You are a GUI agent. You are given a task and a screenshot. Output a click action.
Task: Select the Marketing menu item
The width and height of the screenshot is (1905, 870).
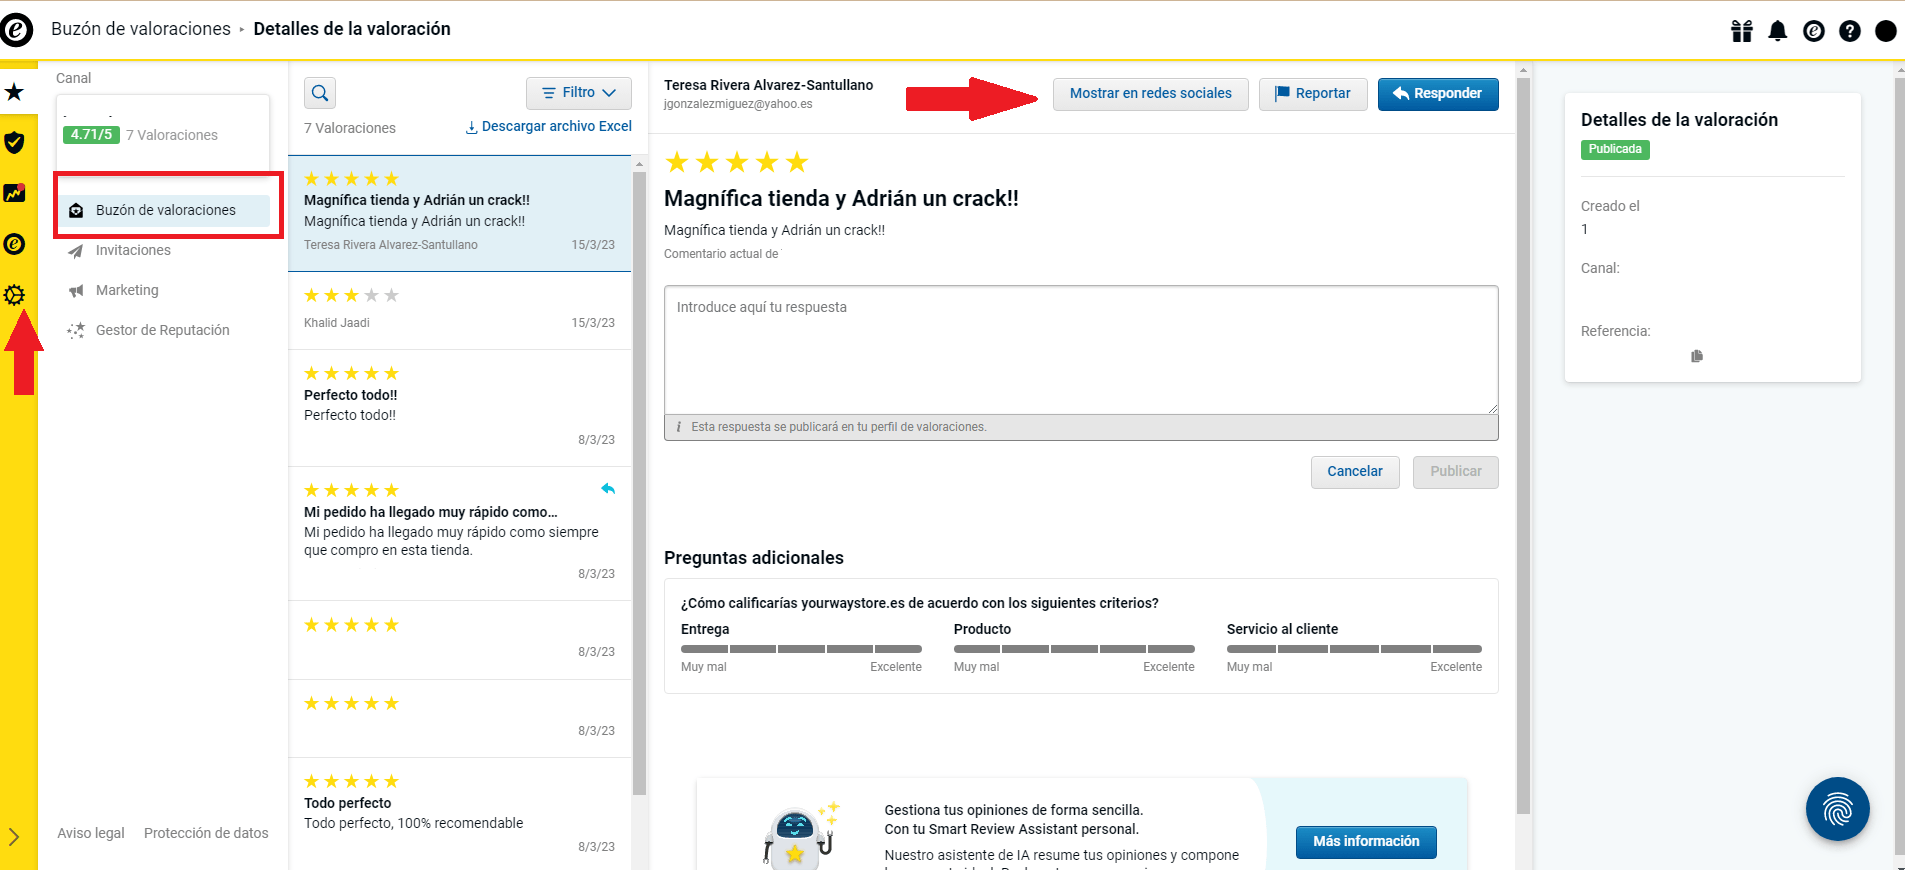tap(127, 290)
